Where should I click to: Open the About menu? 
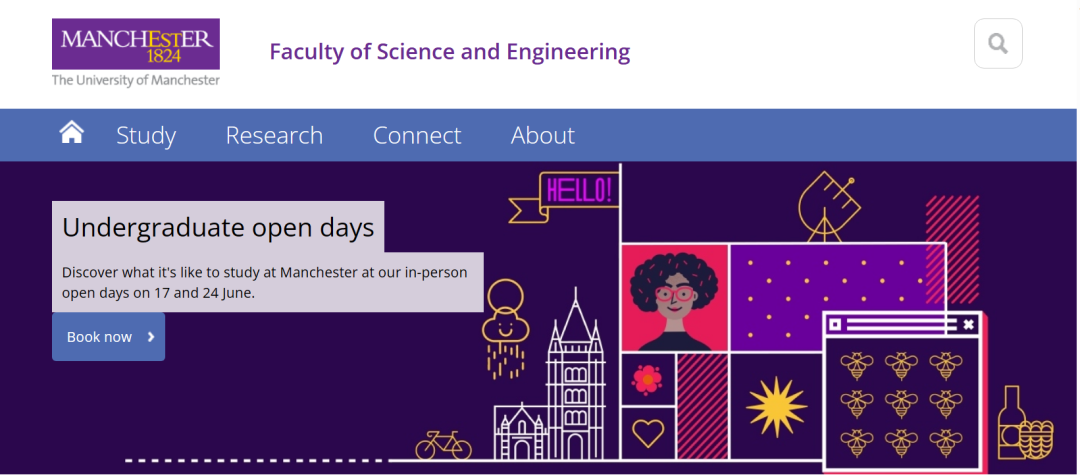[543, 135]
